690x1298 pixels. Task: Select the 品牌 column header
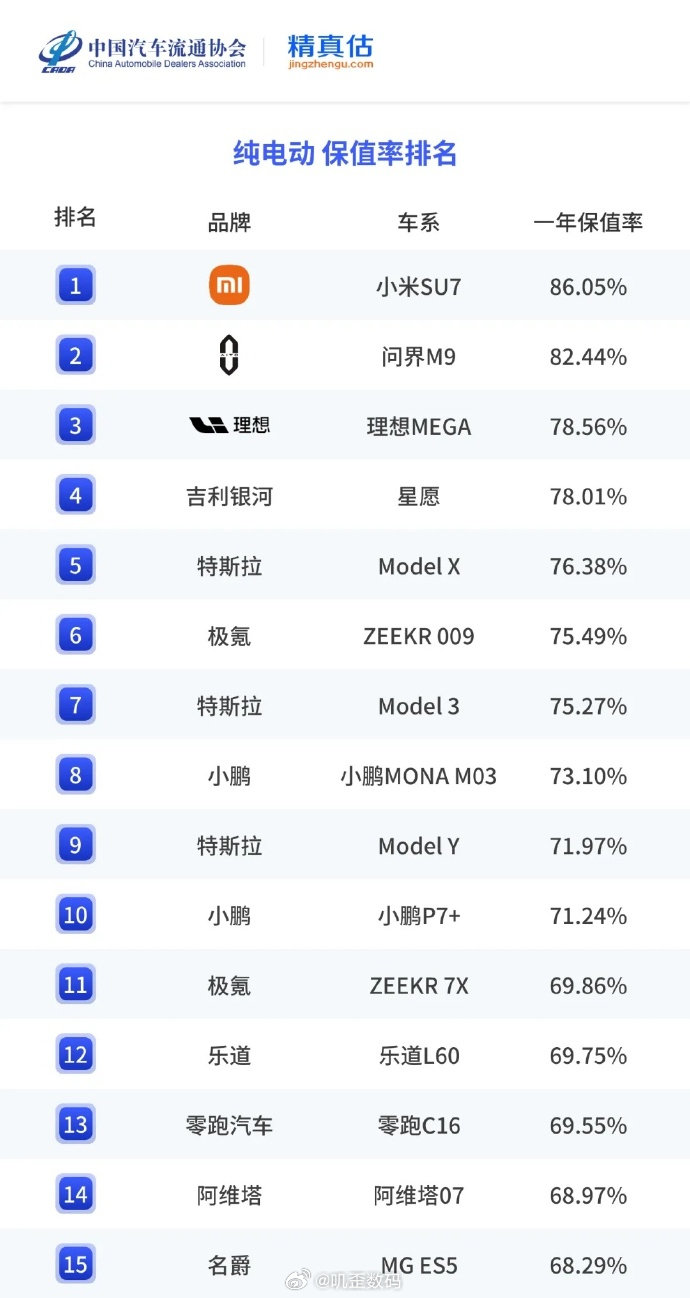(x=229, y=222)
